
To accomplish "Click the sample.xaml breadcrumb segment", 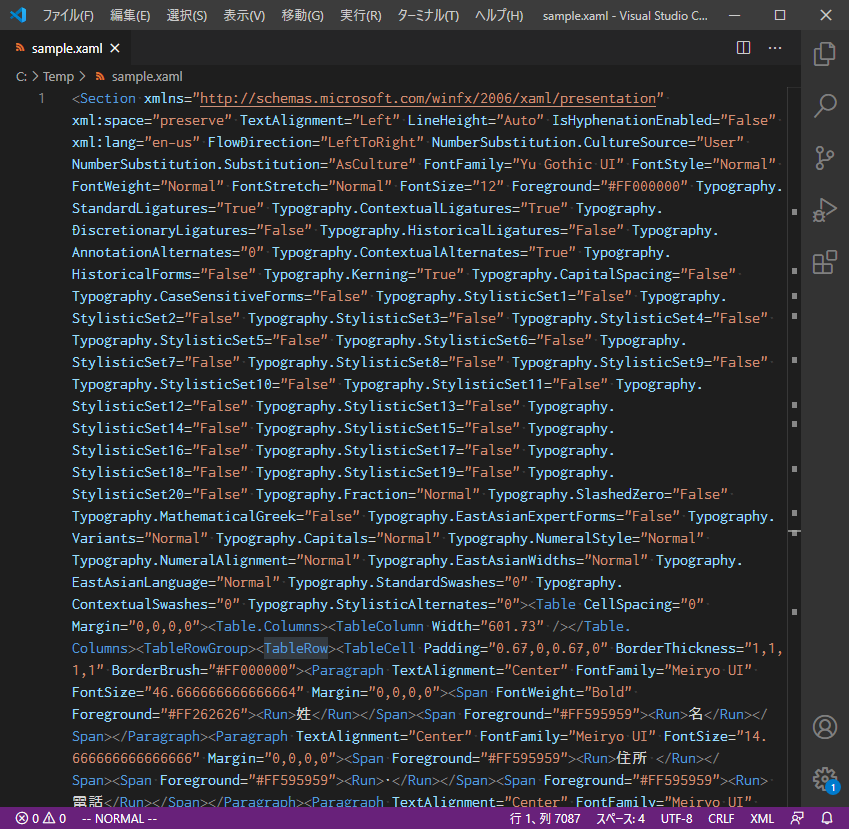I will 147,77.
